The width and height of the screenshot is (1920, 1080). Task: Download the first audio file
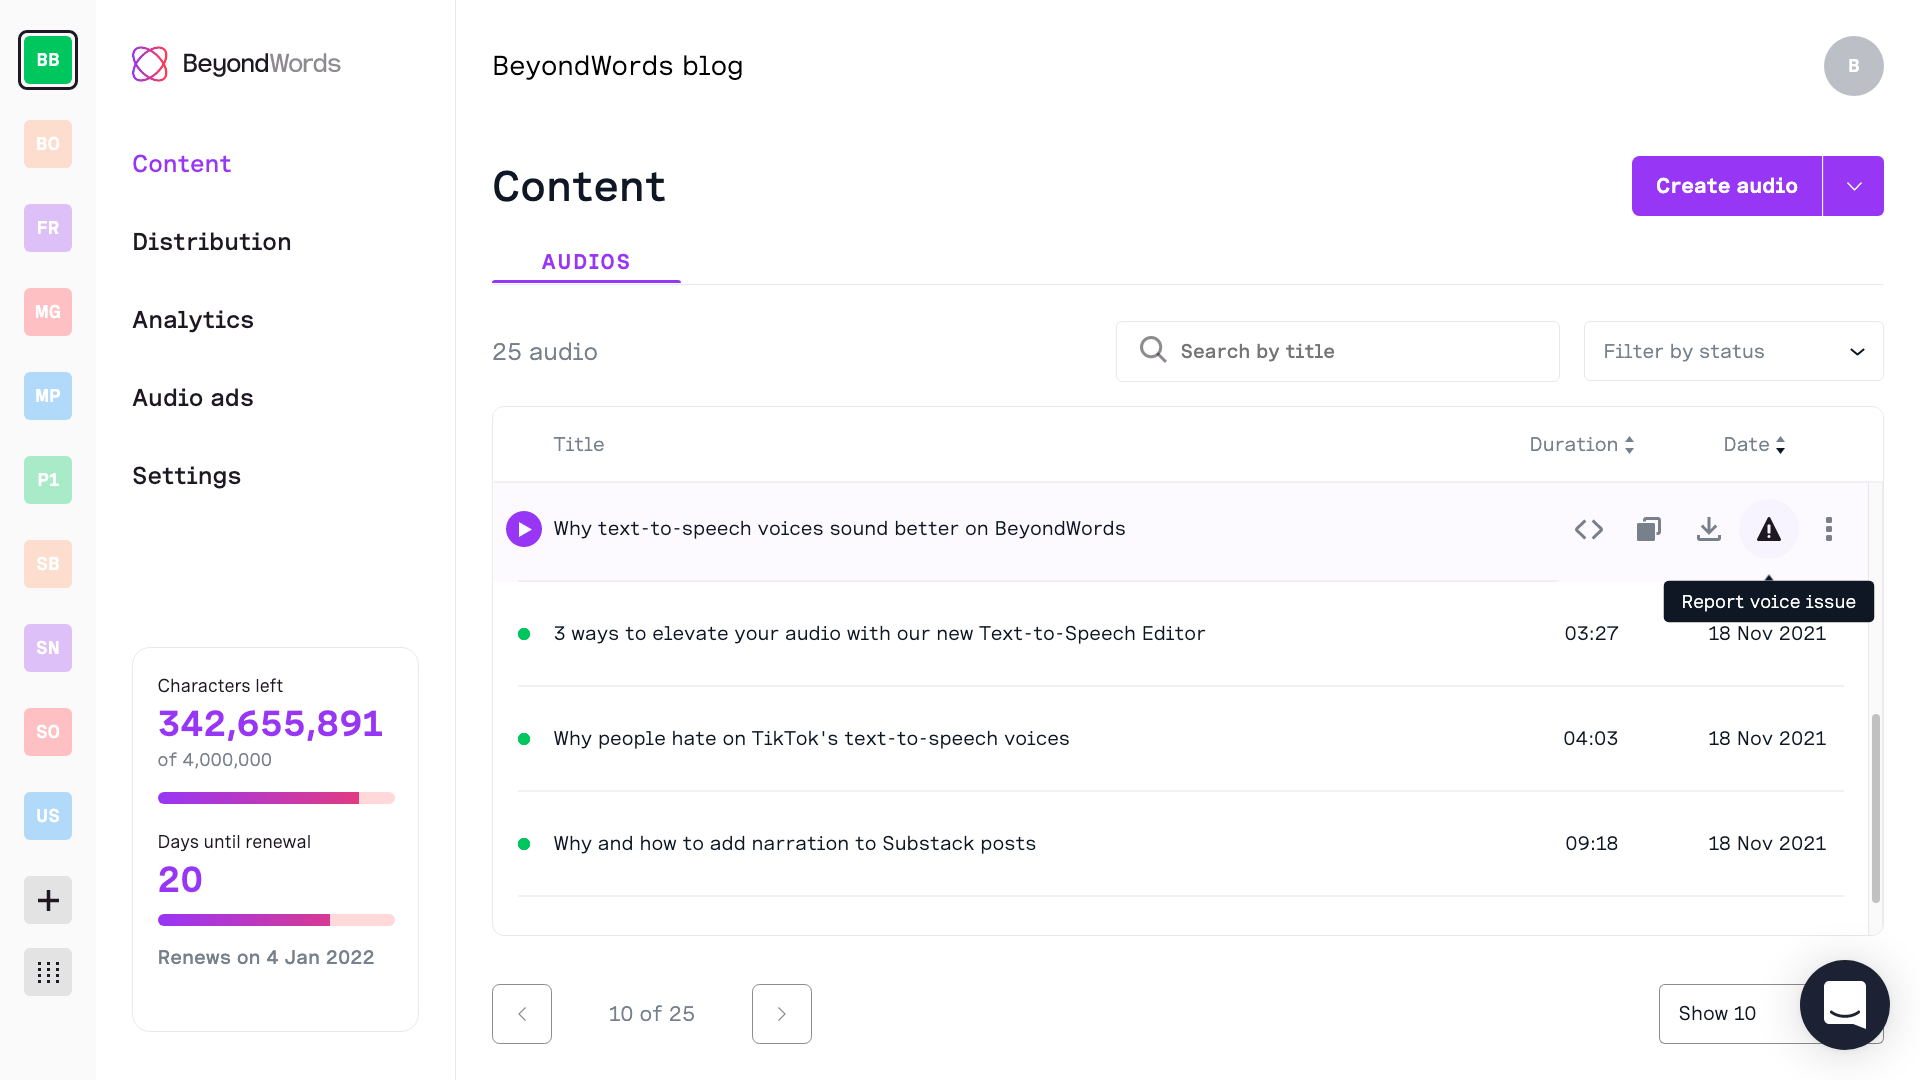(1708, 529)
